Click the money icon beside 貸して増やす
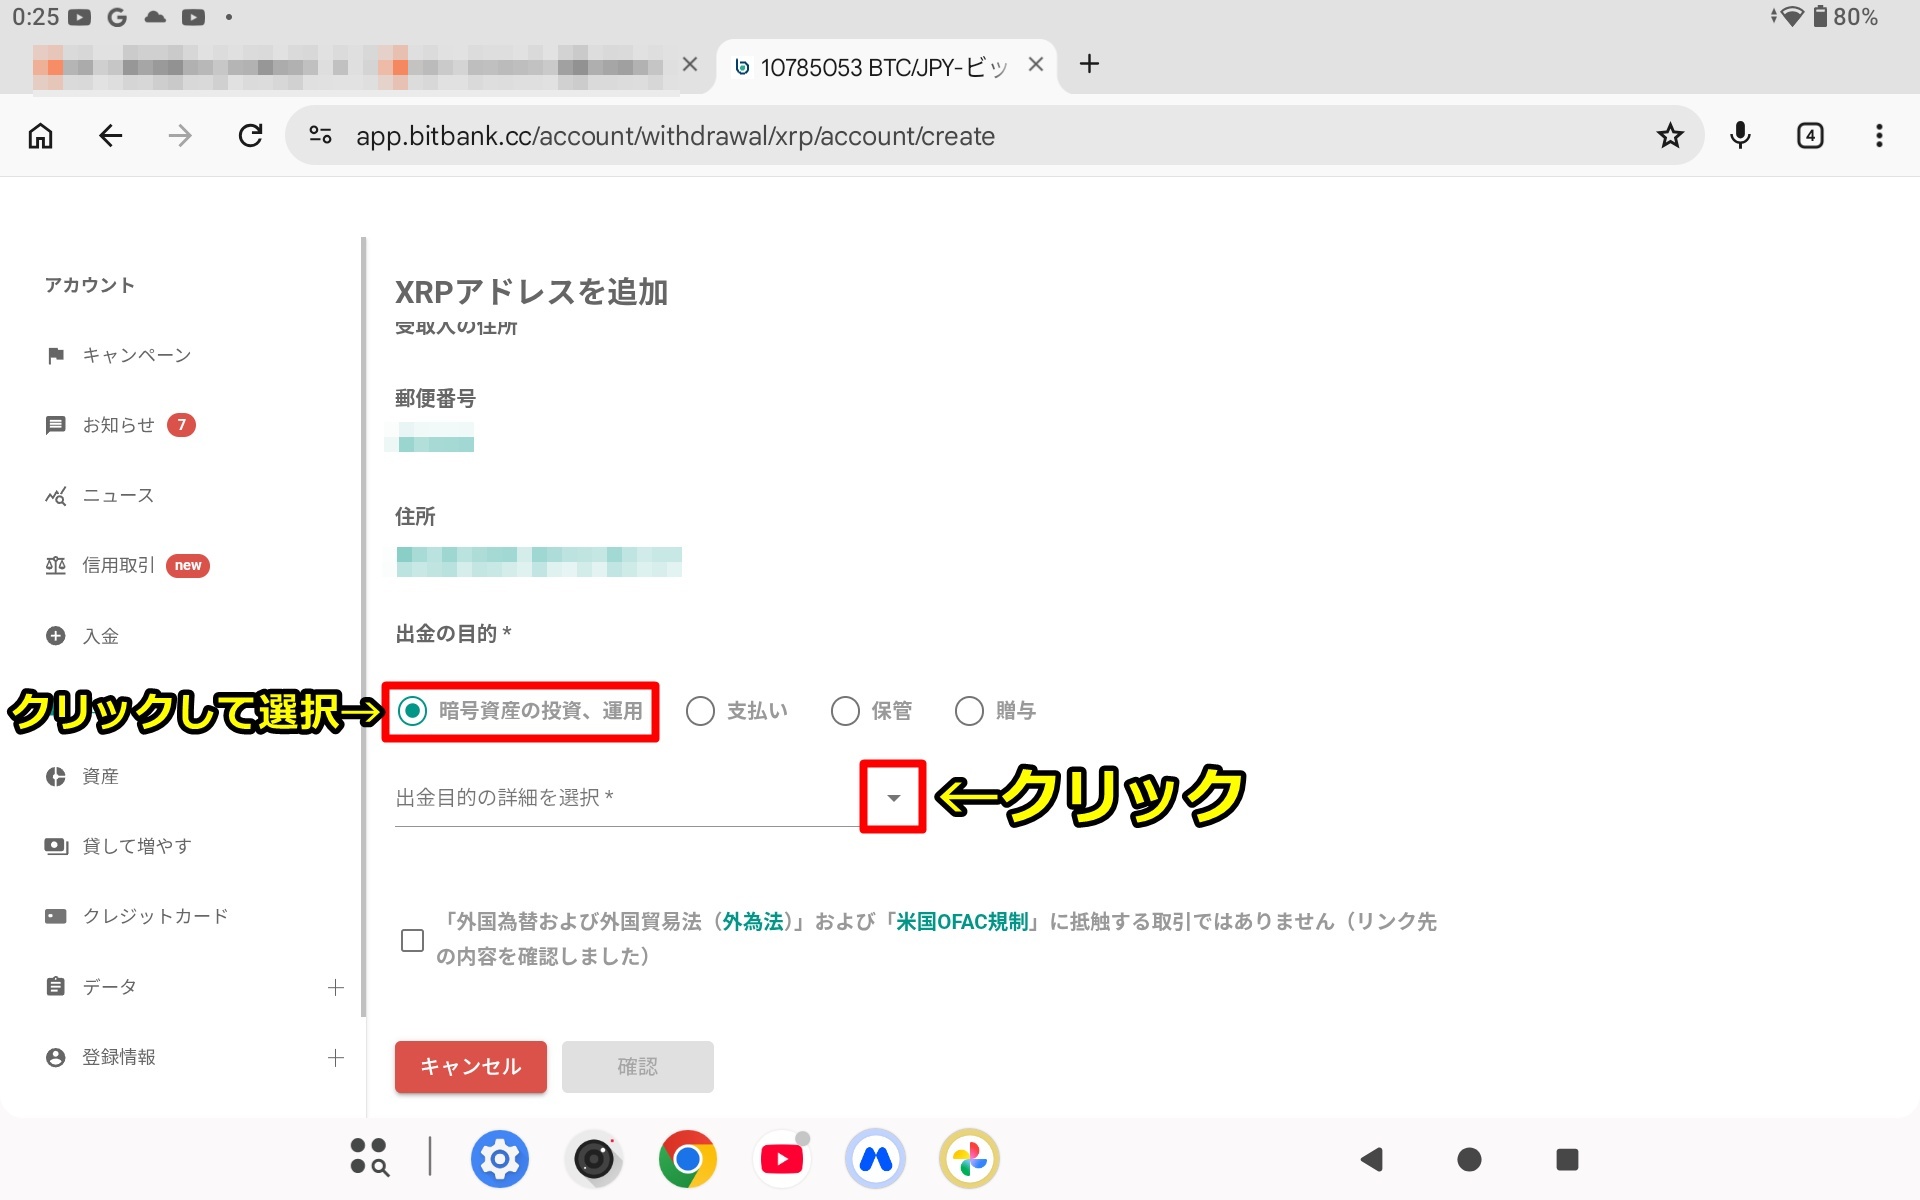The width and height of the screenshot is (1920, 1200). 56,846
